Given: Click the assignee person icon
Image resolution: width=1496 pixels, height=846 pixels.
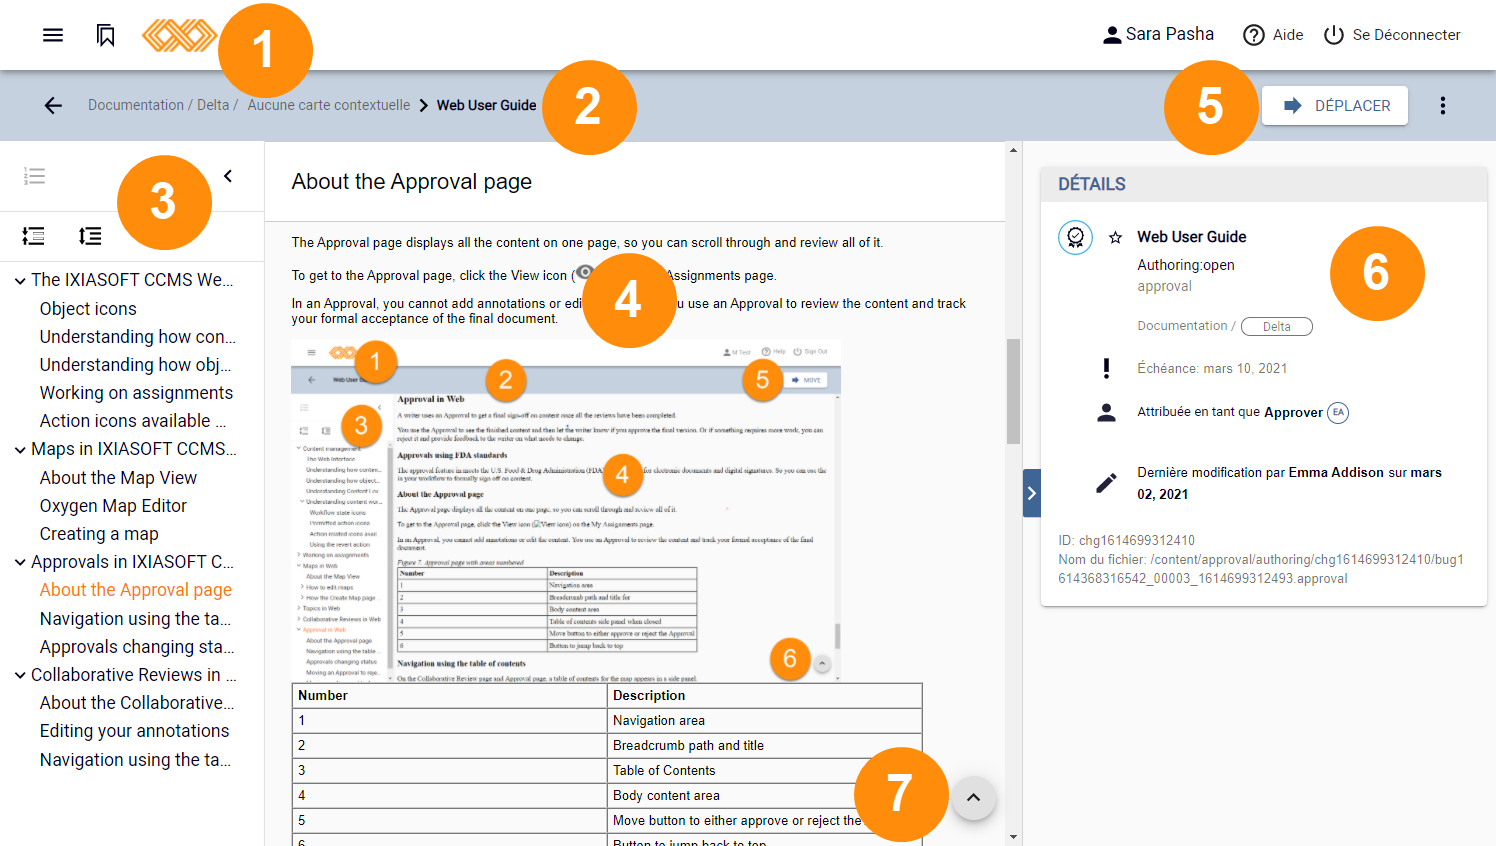Looking at the screenshot, I should coord(1106,412).
